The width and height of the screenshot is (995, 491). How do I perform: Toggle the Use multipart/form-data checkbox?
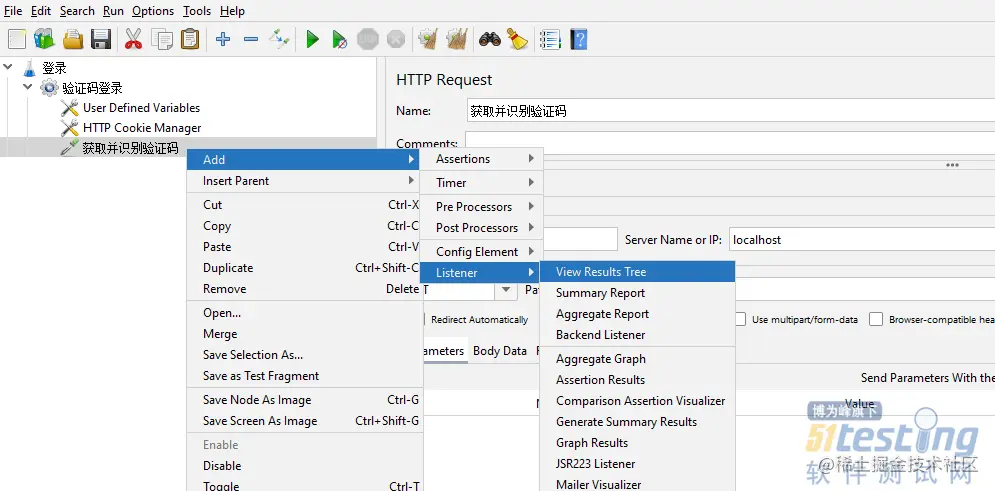tap(740, 319)
